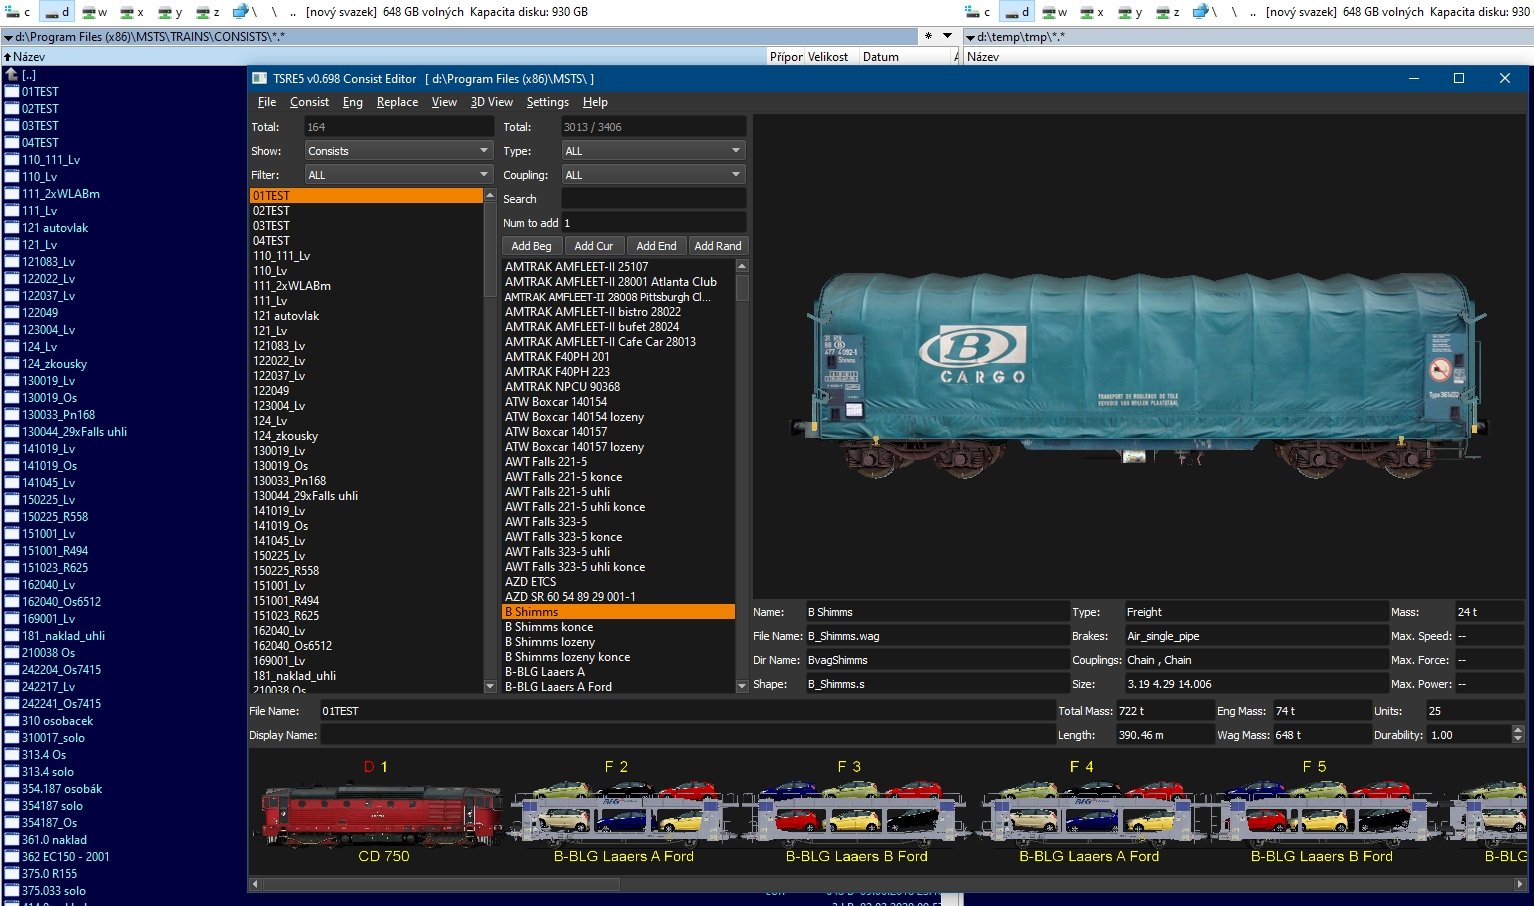Screen dimensions: 1534x906
Task: Open the network drive icon in left panel
Action: 241,12
